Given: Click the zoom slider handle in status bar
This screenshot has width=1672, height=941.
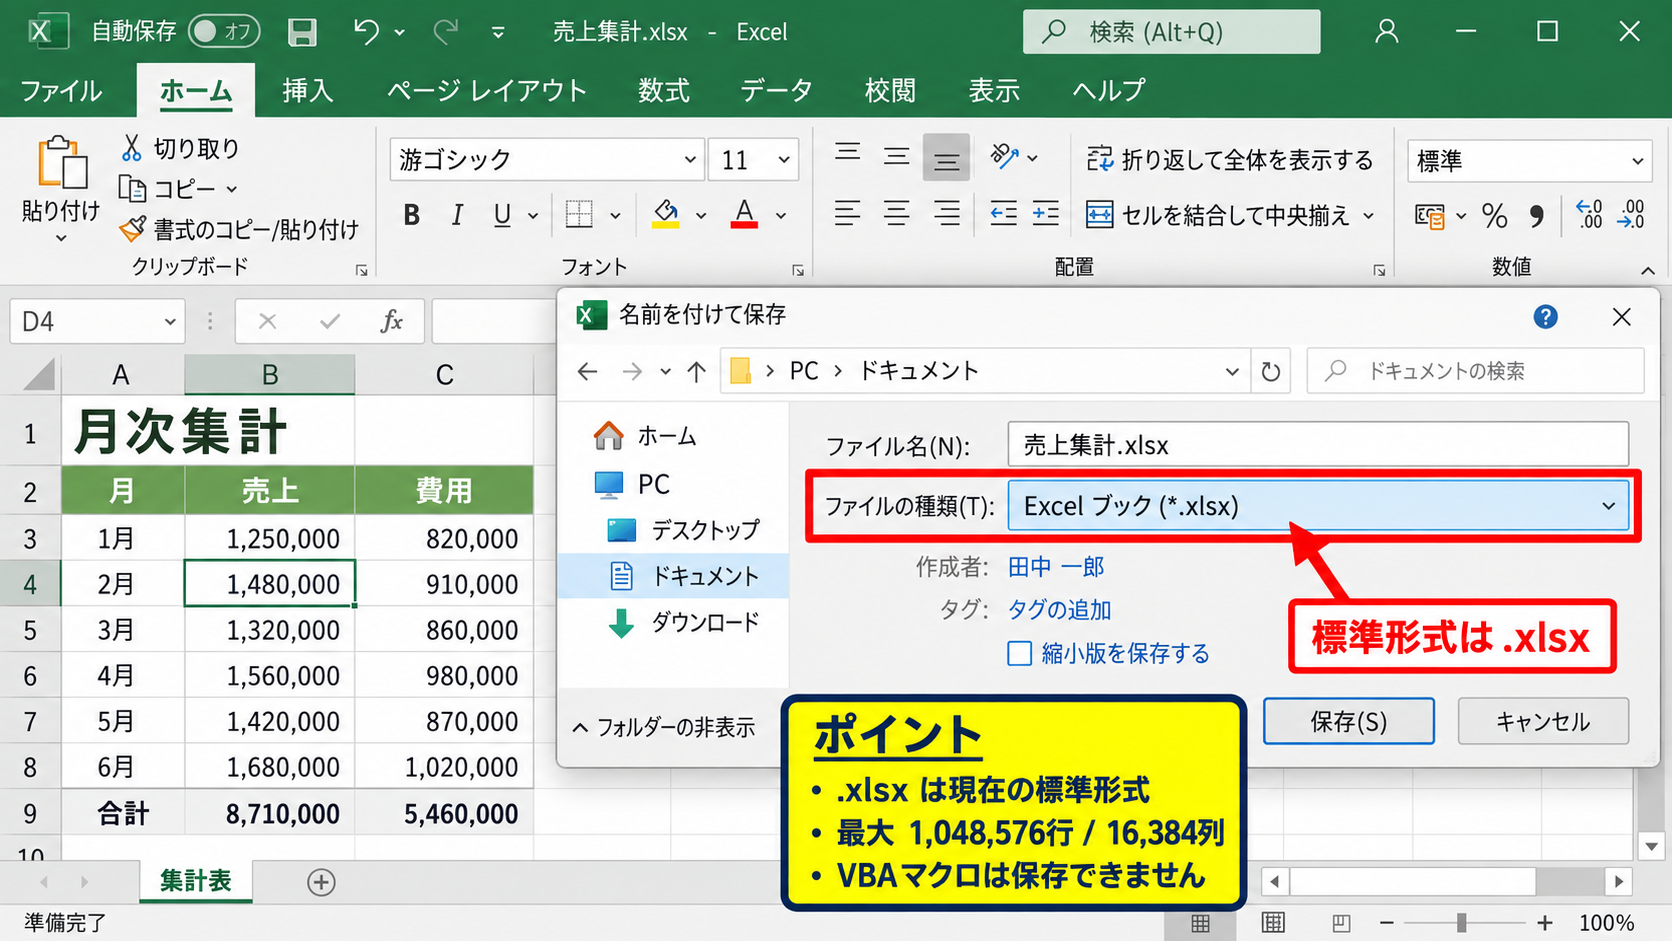Looking at the screenshot, I should (1462, 923).
